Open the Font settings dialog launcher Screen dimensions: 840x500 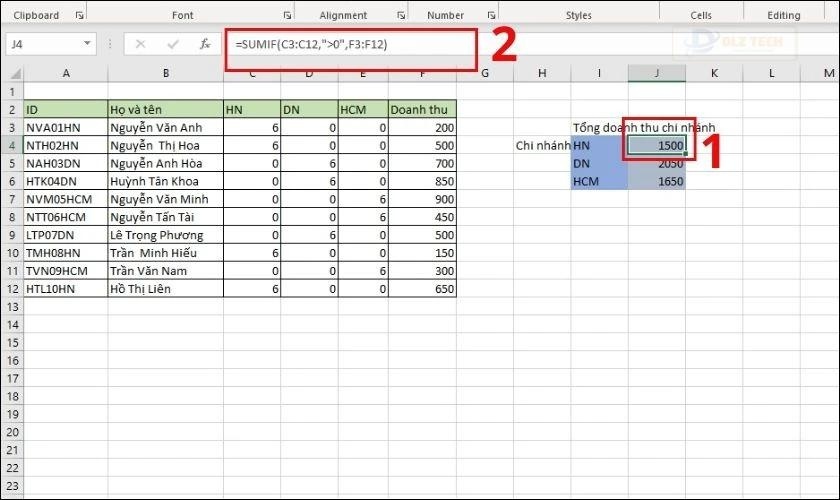pos(288,16)
